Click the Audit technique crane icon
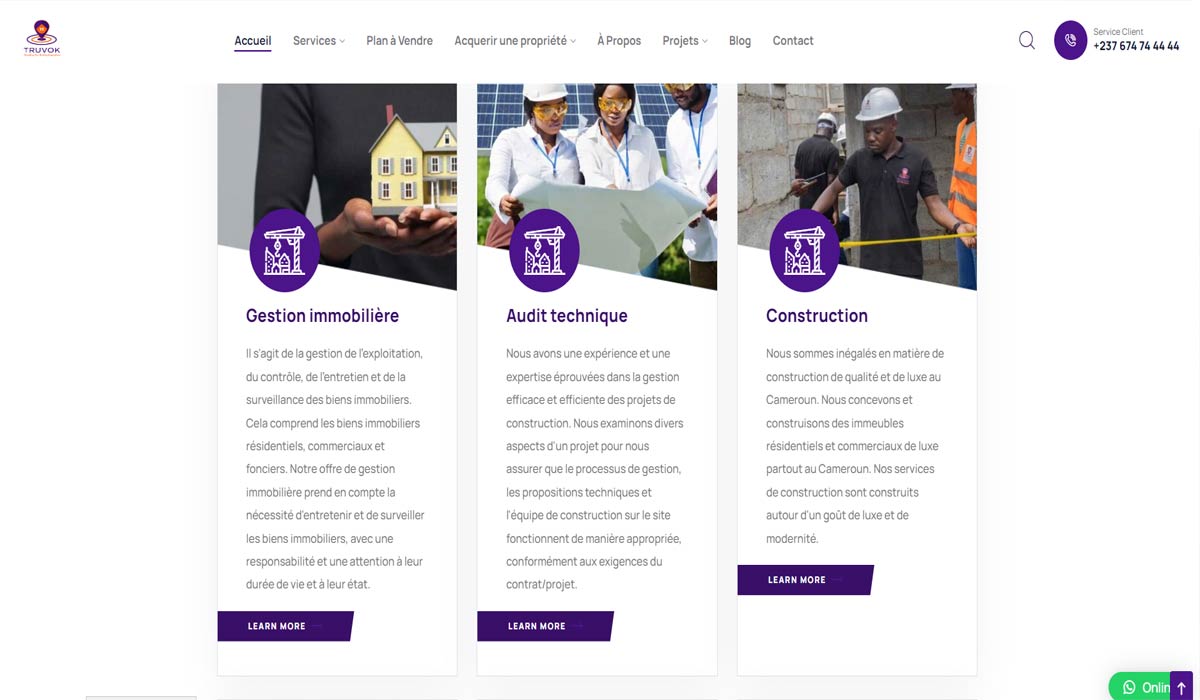The width and height of the screenshot is (1200, 700). coord(544,250)
